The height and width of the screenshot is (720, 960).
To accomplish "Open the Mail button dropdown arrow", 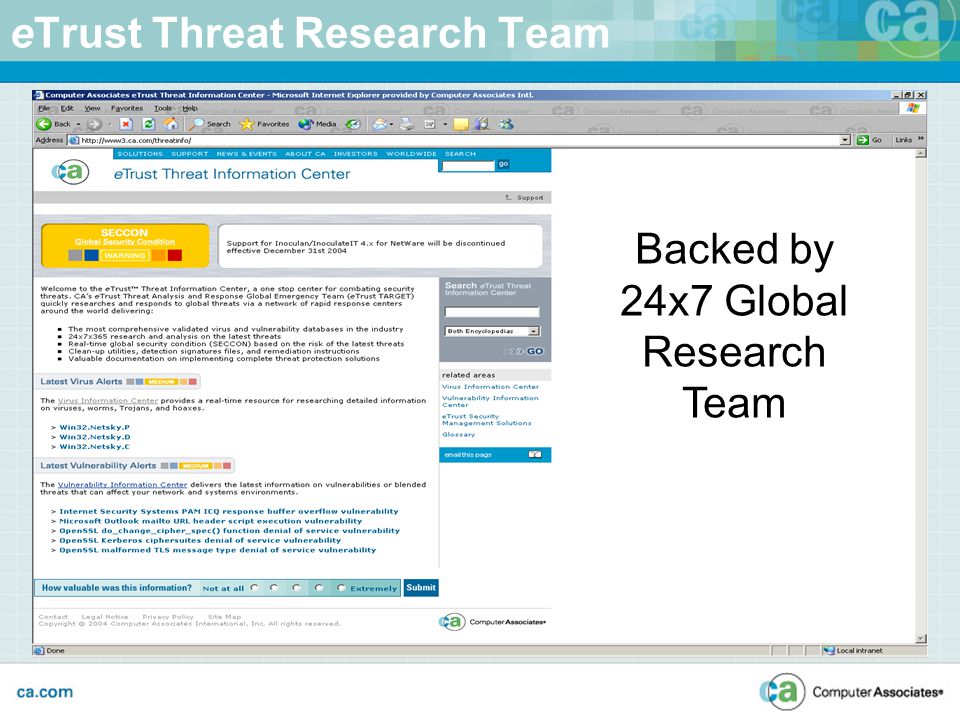I will (391, 124).
